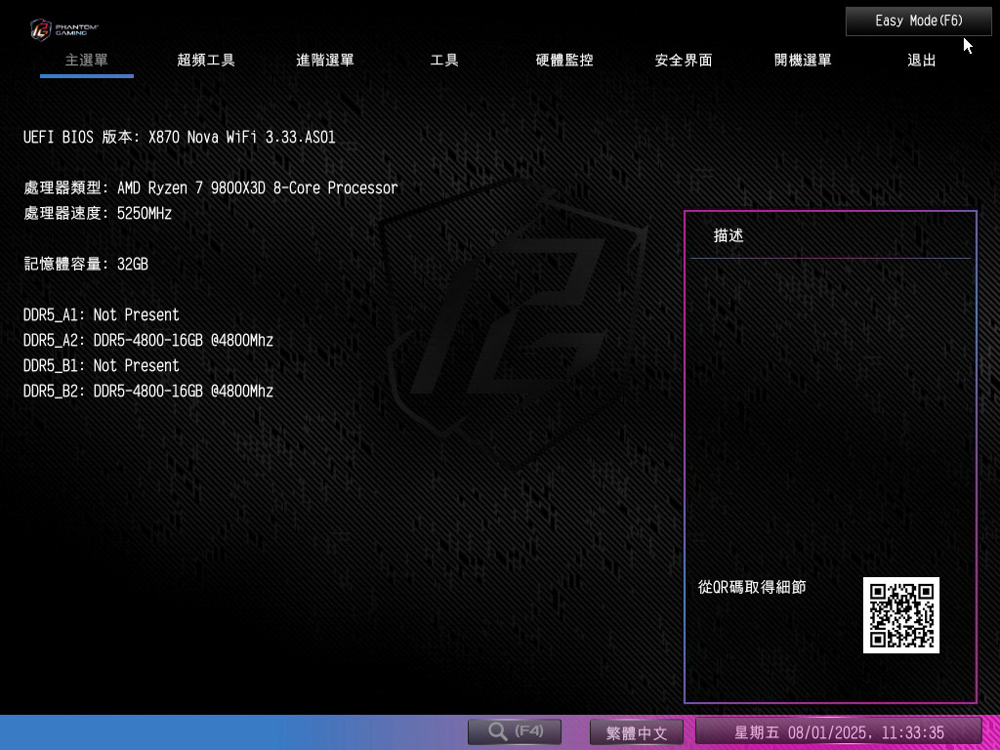The image size is (1000, 750).
Task: Click the 描述 panel header
Action: [729, 236]
